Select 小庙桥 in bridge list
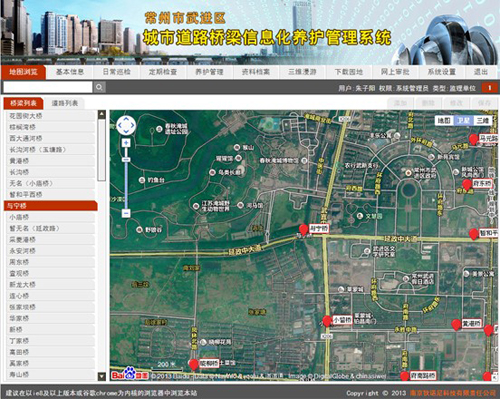 point(51,217)
